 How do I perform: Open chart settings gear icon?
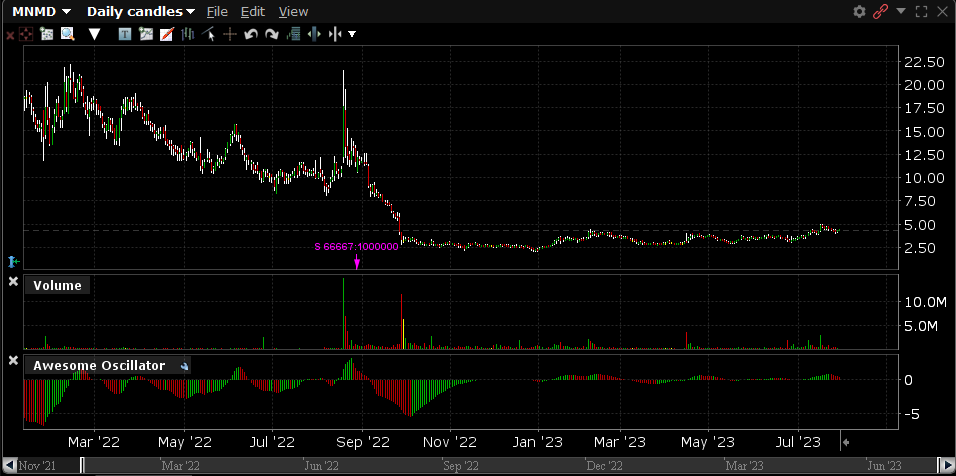coord(859,12)
